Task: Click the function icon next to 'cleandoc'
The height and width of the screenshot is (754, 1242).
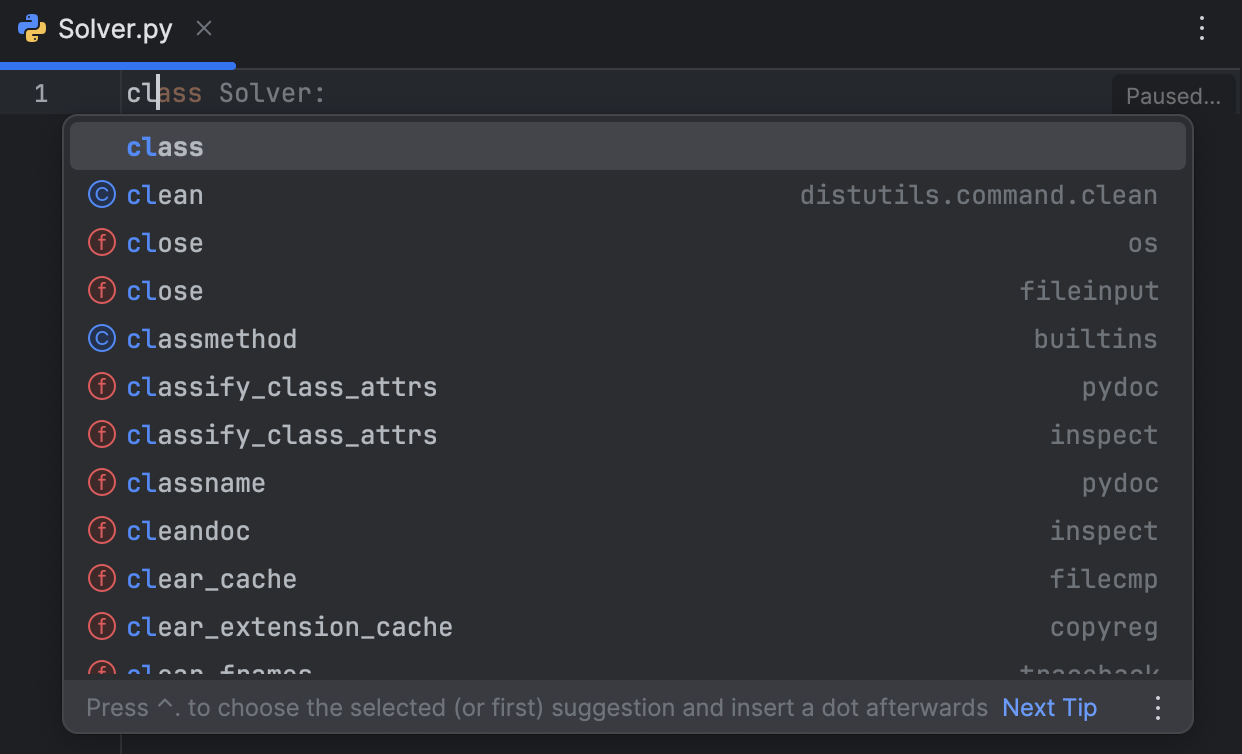Action: pyautogui.click(x=101, y=530)
